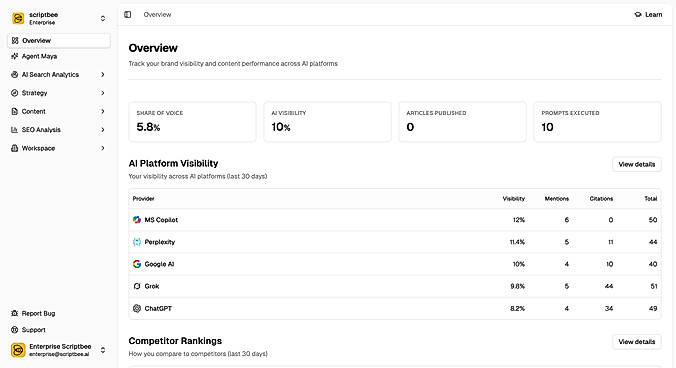The height and width of the screenshot is (368, 676).
Task: Click the Learn graduation cap icon
Action: [638, 15]
